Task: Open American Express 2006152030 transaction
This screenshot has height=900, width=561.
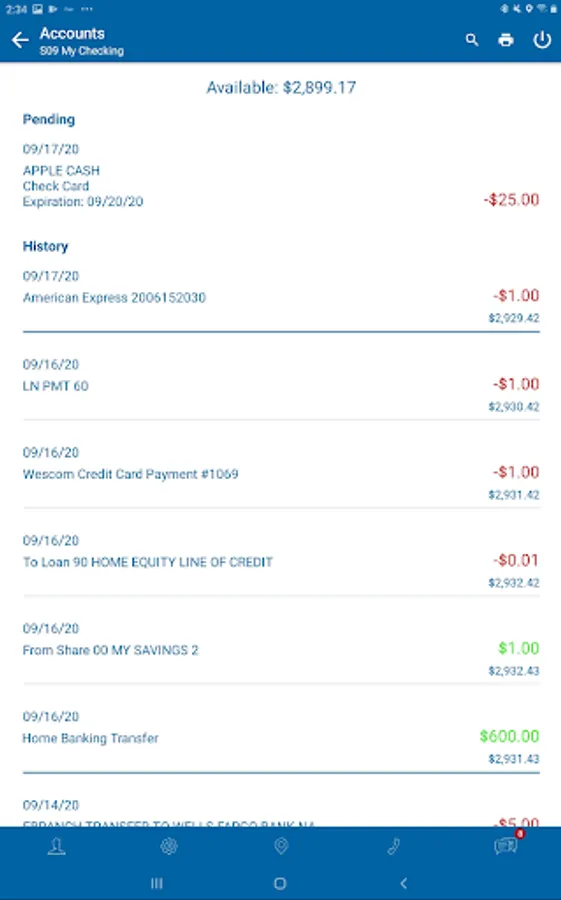Action: click(281, 298)
